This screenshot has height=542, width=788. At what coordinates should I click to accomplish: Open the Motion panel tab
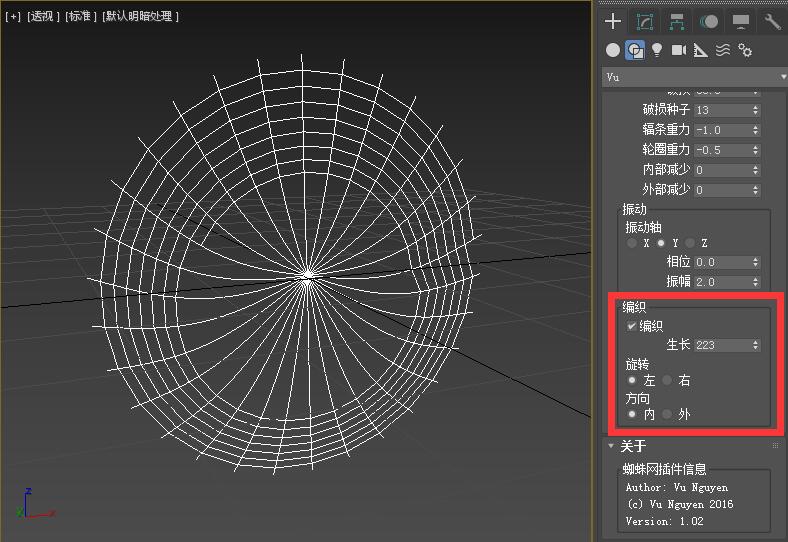[709, 22]
